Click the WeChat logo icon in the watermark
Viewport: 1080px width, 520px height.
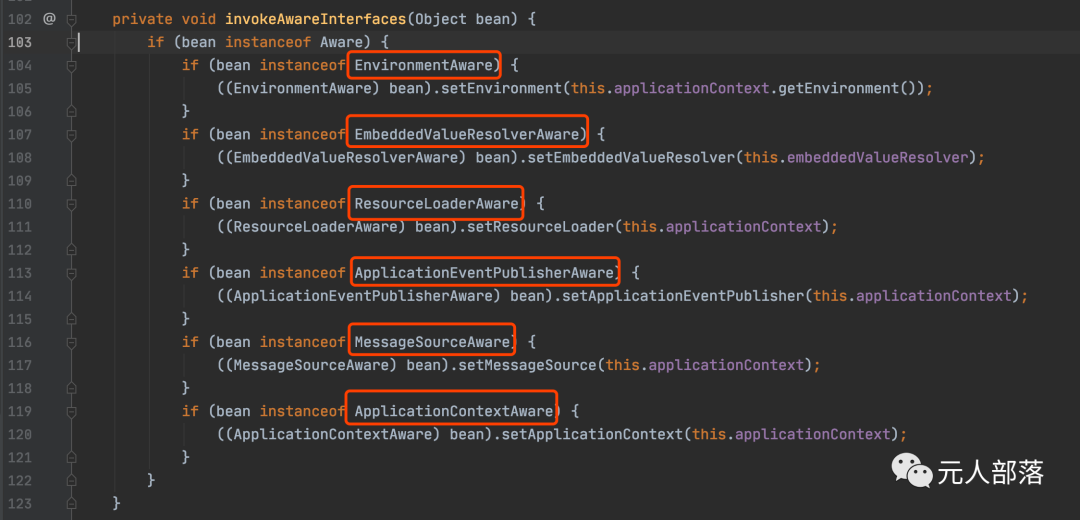click(912, 471)
